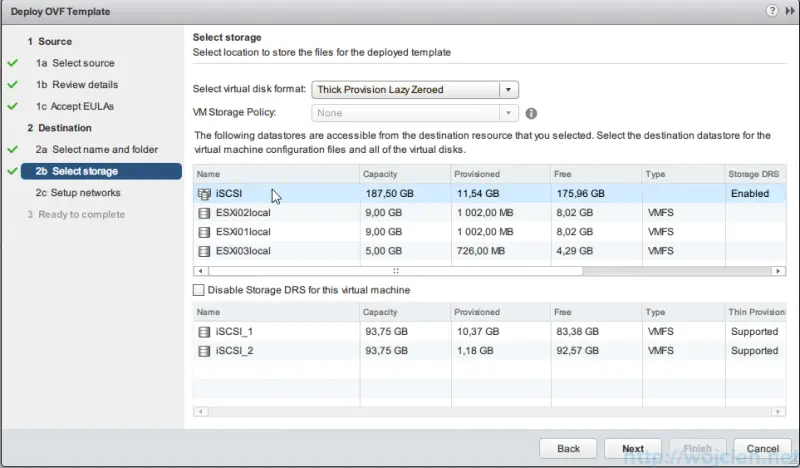
Task: Click Supported cell in iSCSI_1 row
Action: (x=754, y=332)
